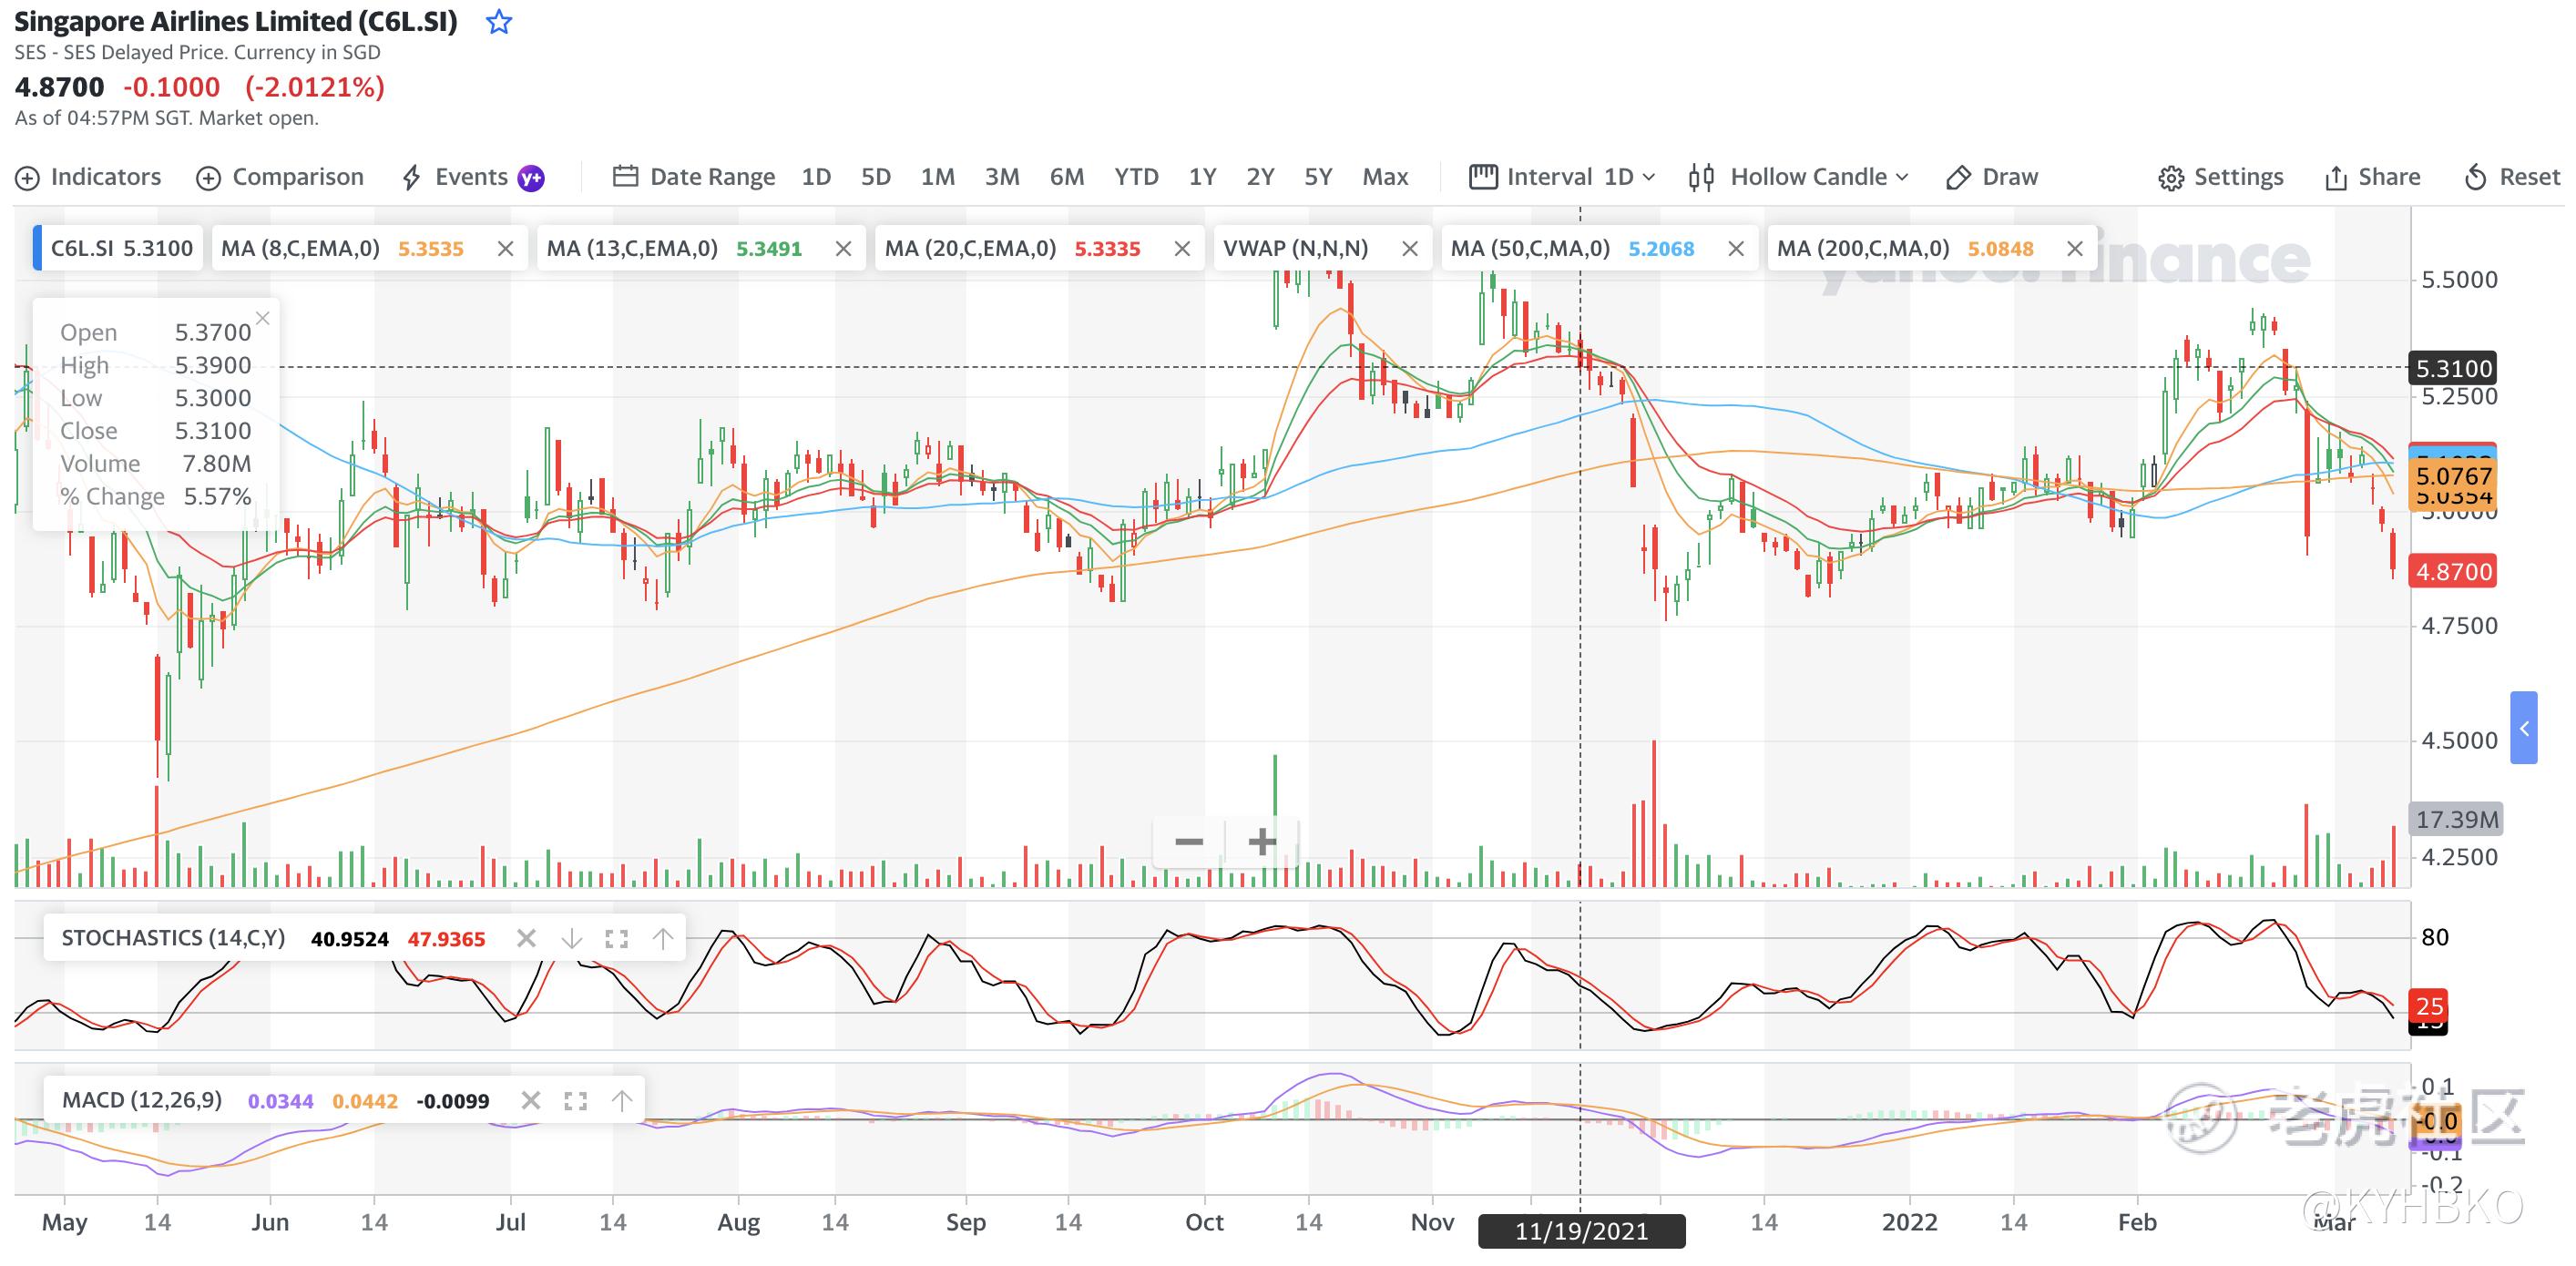Image resolution: width=2576 pixels, height=1266 pixels.
Task: Zoom in with plus button
Action: 1262,842
